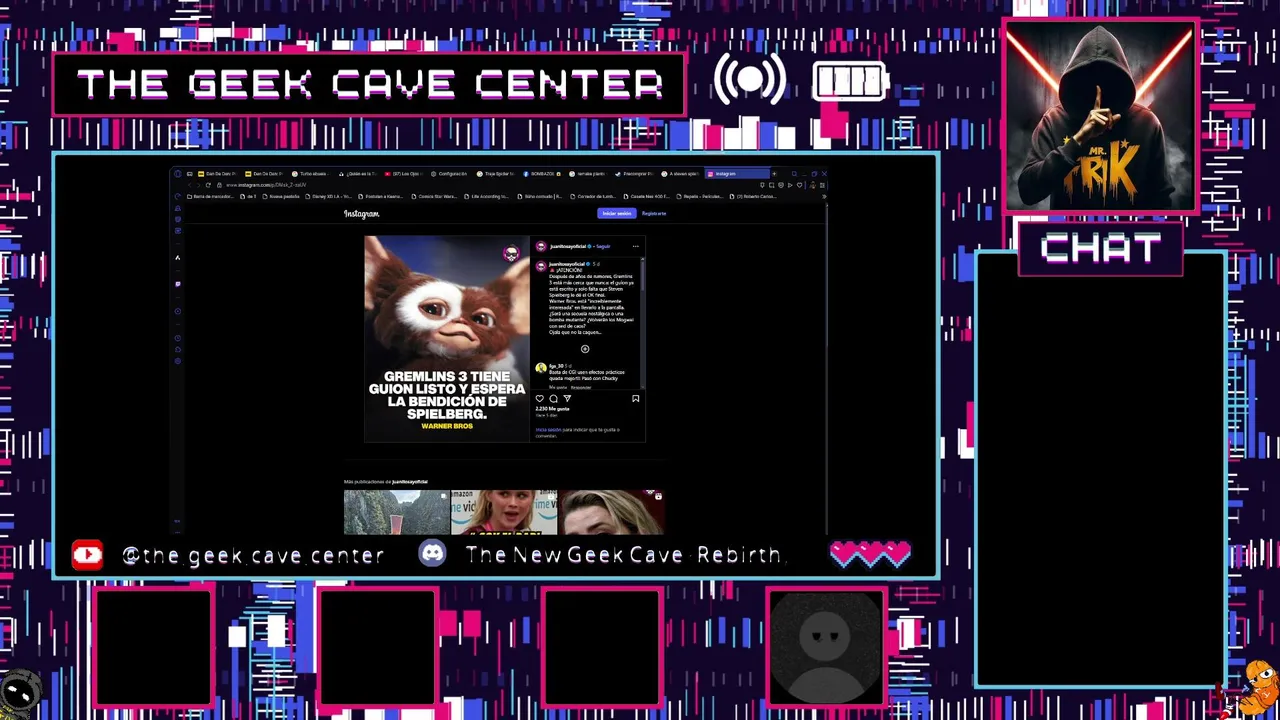The image size is (1280, 720).
Task: Switch to the ¿Quién es la... browser tab
Action: 359,174
